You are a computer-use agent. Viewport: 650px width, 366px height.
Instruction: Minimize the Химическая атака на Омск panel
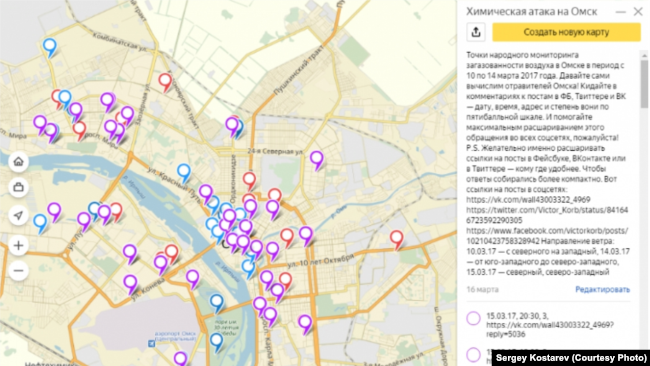click(621, 12)
